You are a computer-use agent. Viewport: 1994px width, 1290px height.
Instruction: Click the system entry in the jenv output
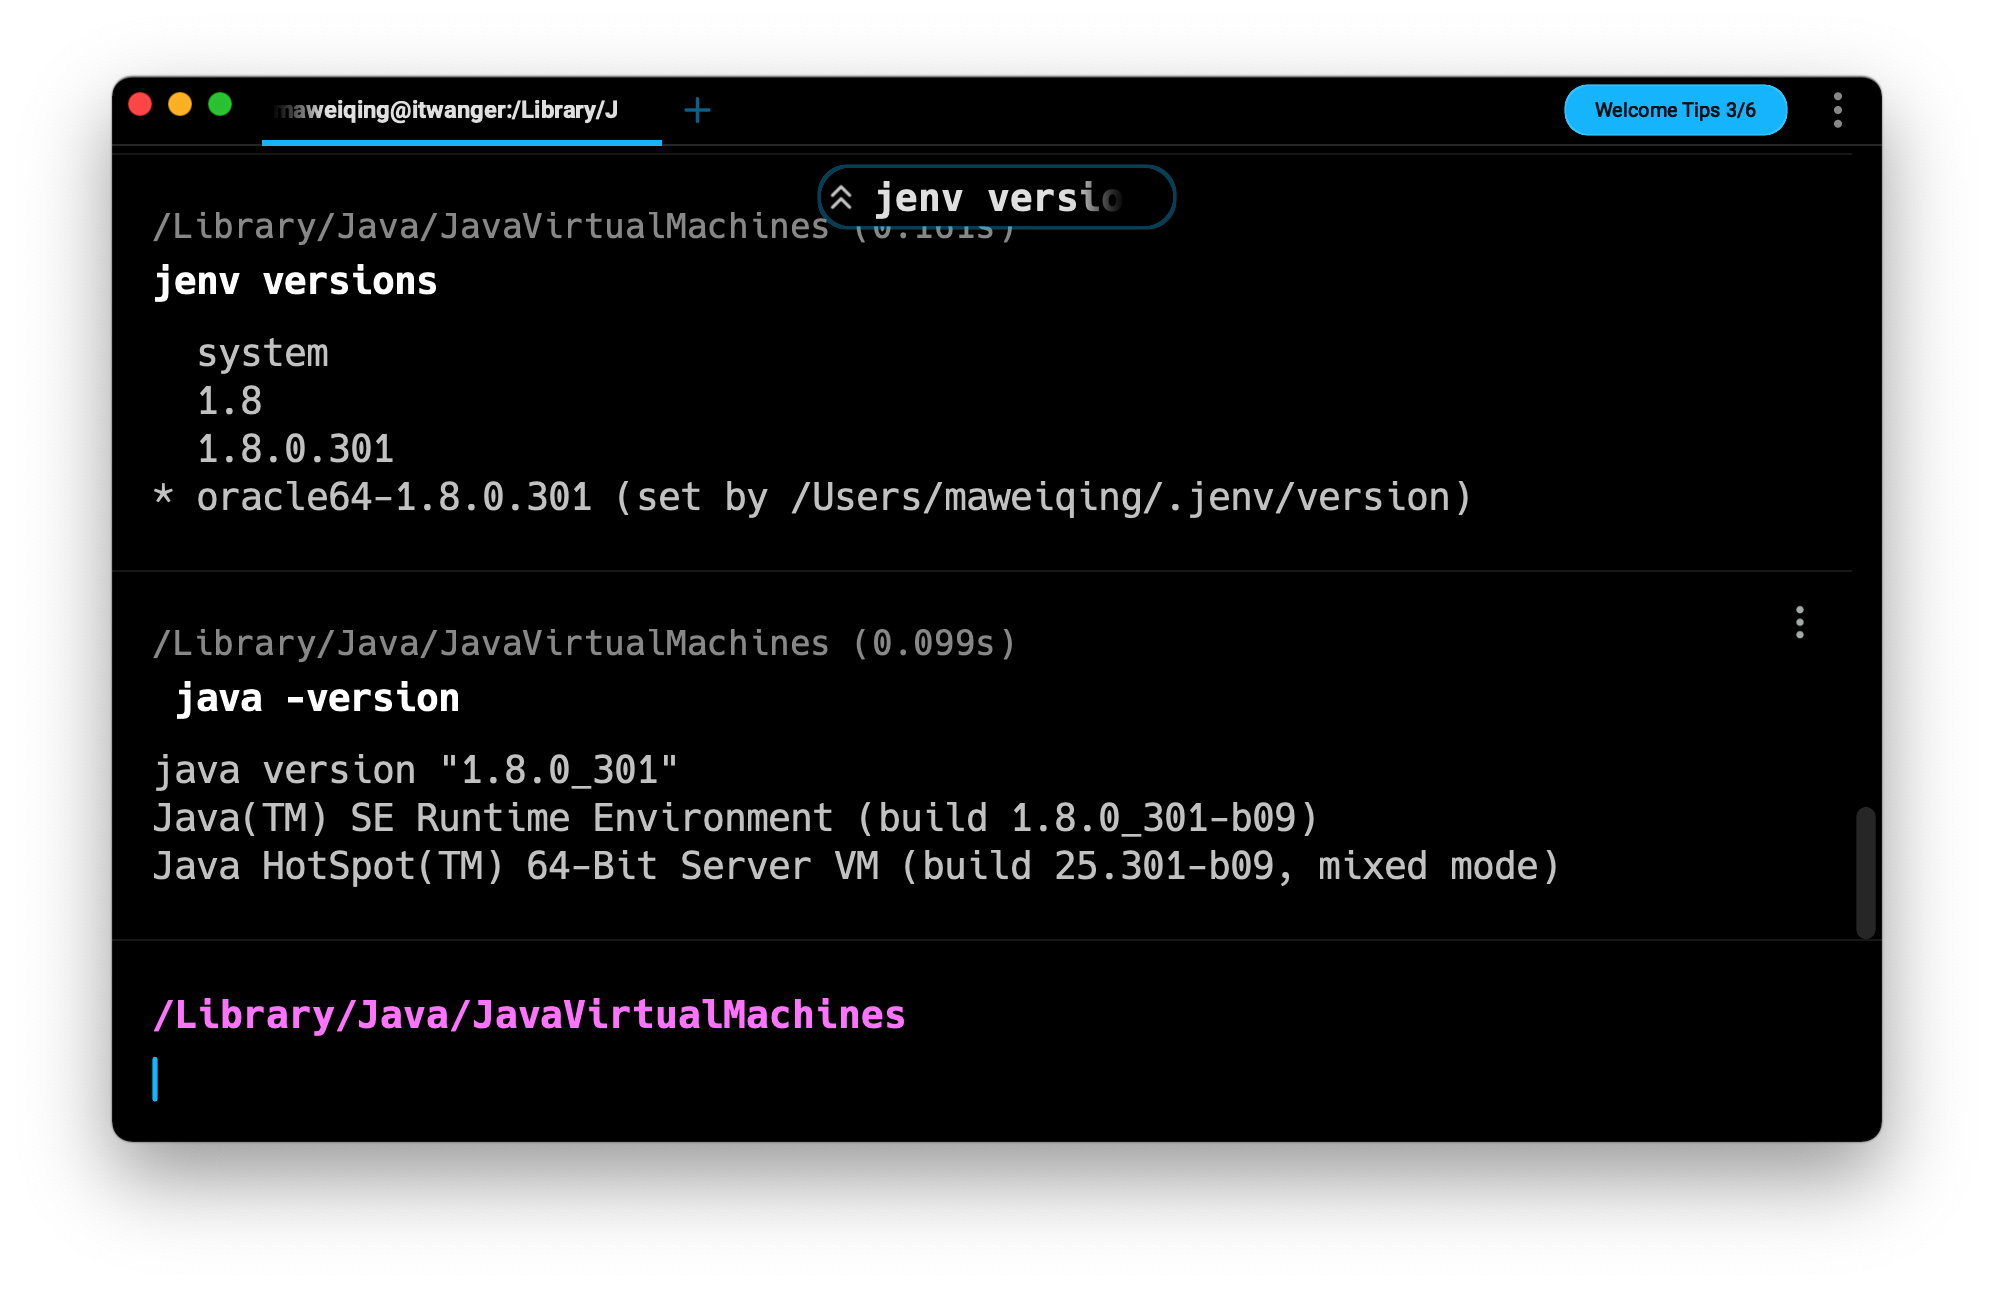point(263,353)
